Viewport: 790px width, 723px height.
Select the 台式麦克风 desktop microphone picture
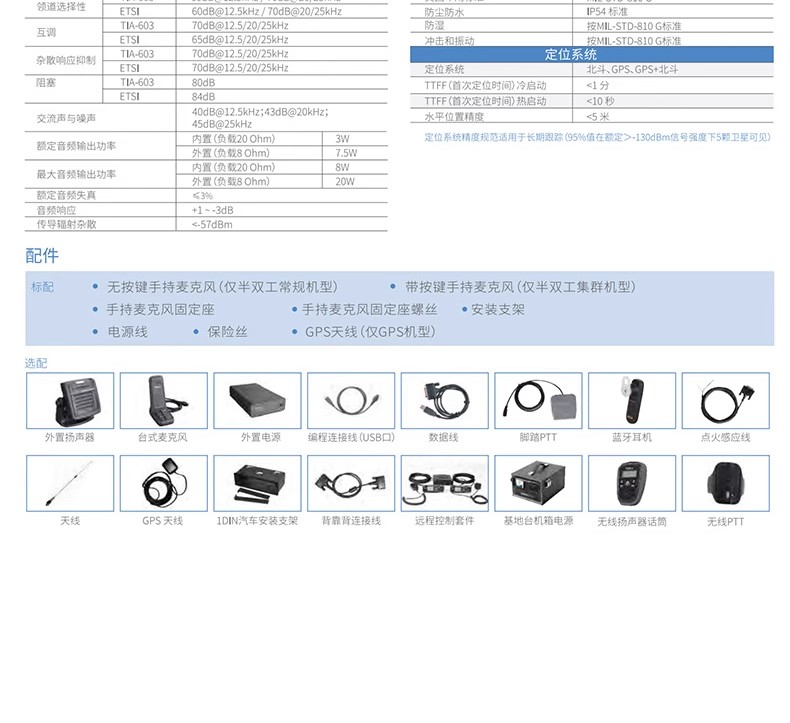(163, 401)
